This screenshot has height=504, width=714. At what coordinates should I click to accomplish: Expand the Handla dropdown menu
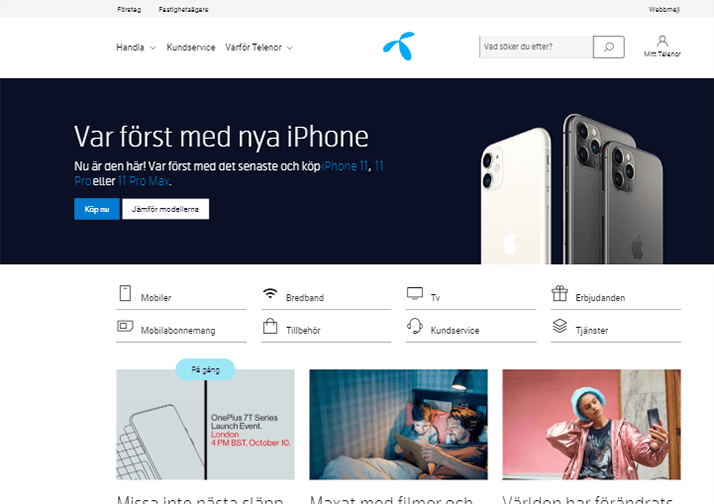136,47
